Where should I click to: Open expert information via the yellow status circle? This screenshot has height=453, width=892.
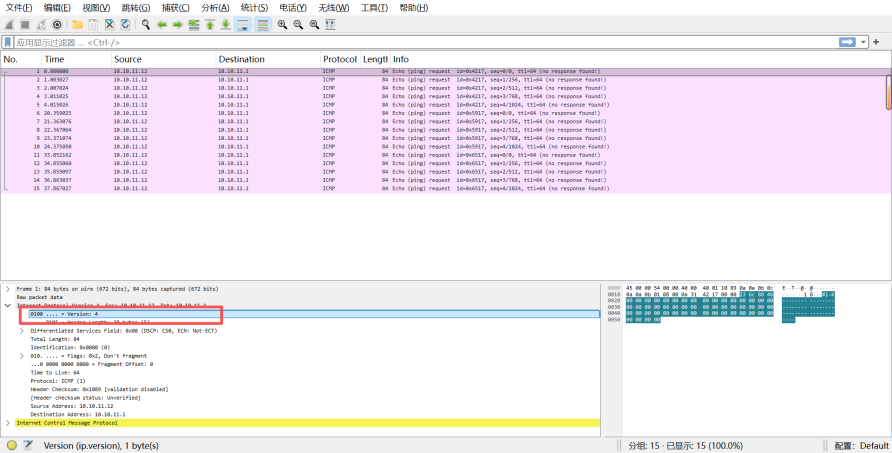(12, 445)
